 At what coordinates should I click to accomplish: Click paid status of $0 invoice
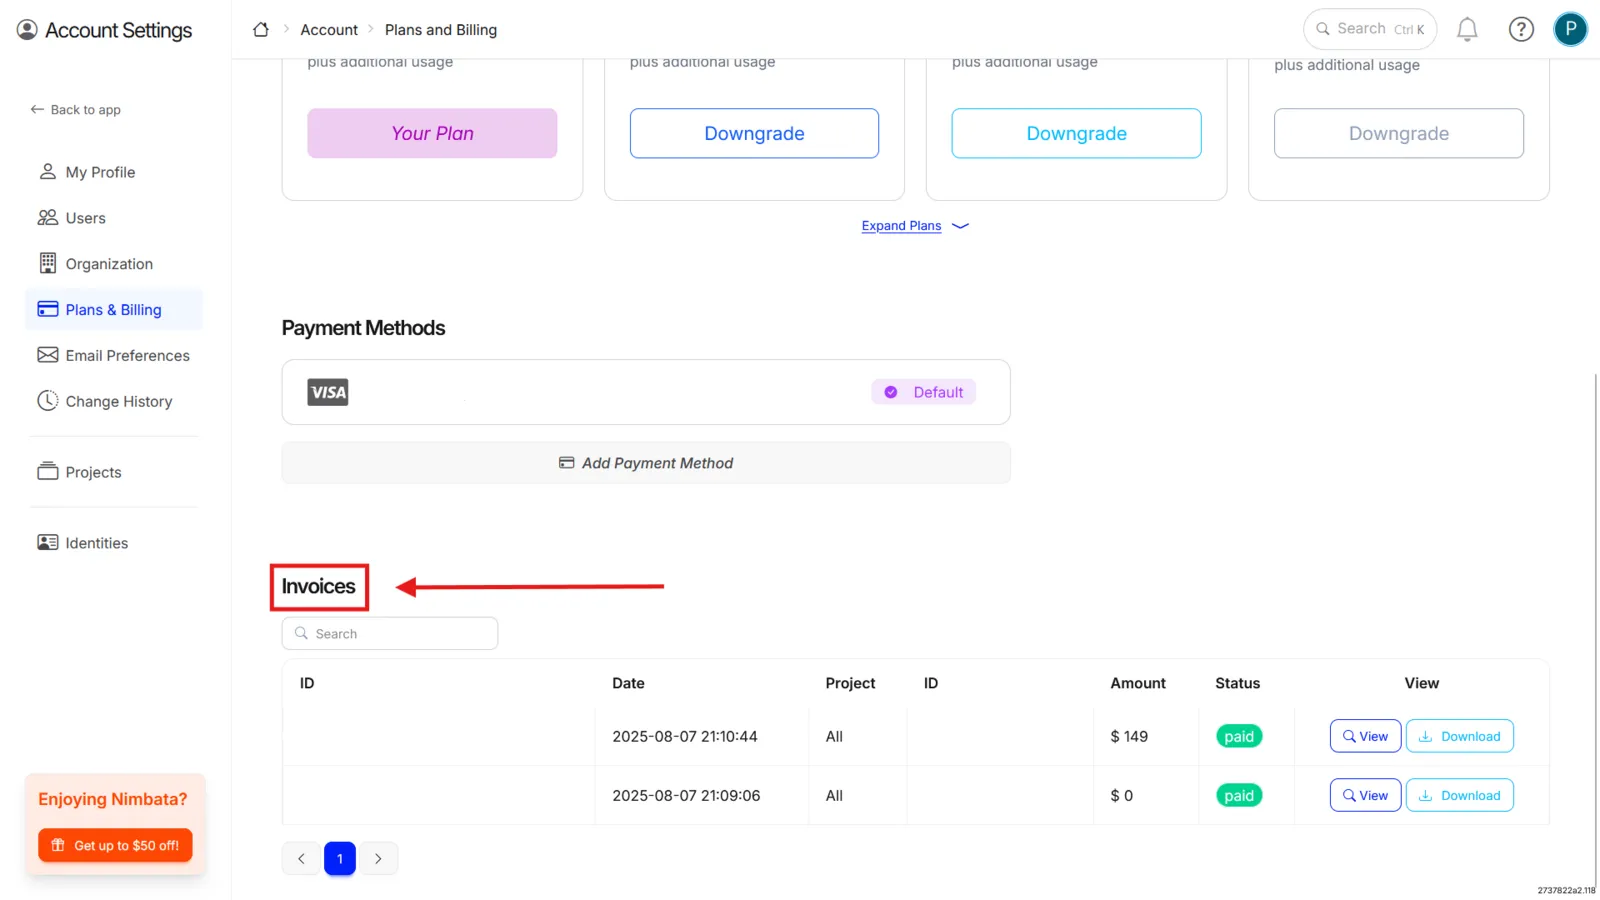pos(1239,795)
